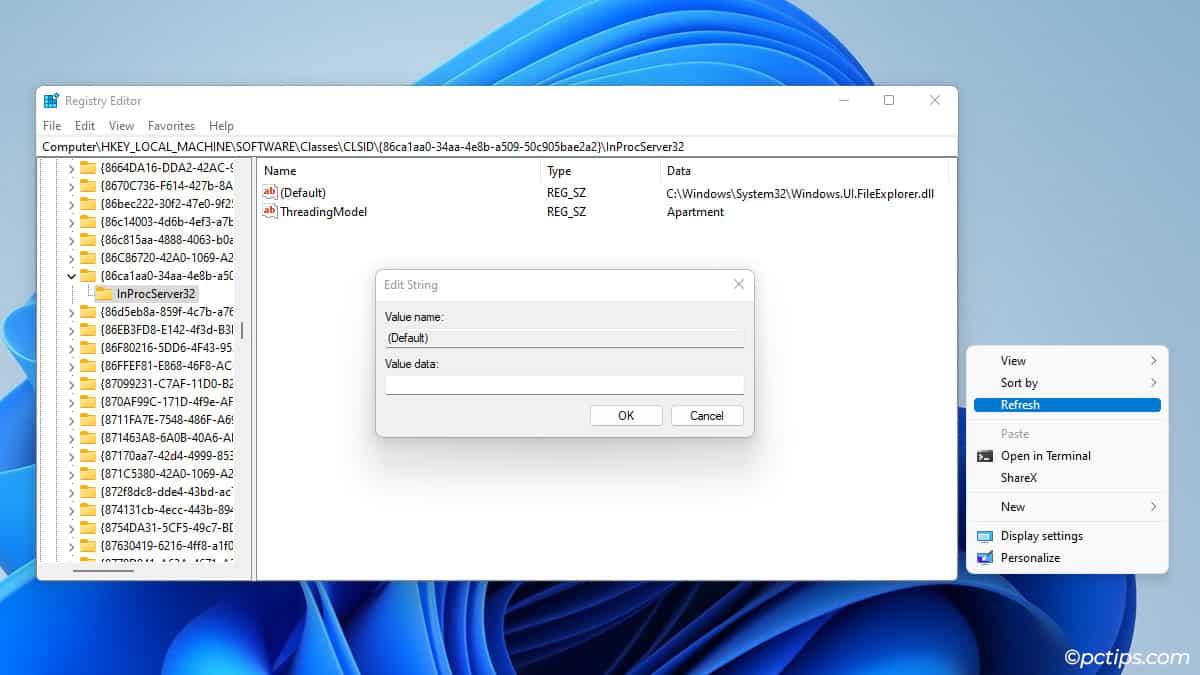
Task: Open the Edit menu
Action: [x=84, y=126]
